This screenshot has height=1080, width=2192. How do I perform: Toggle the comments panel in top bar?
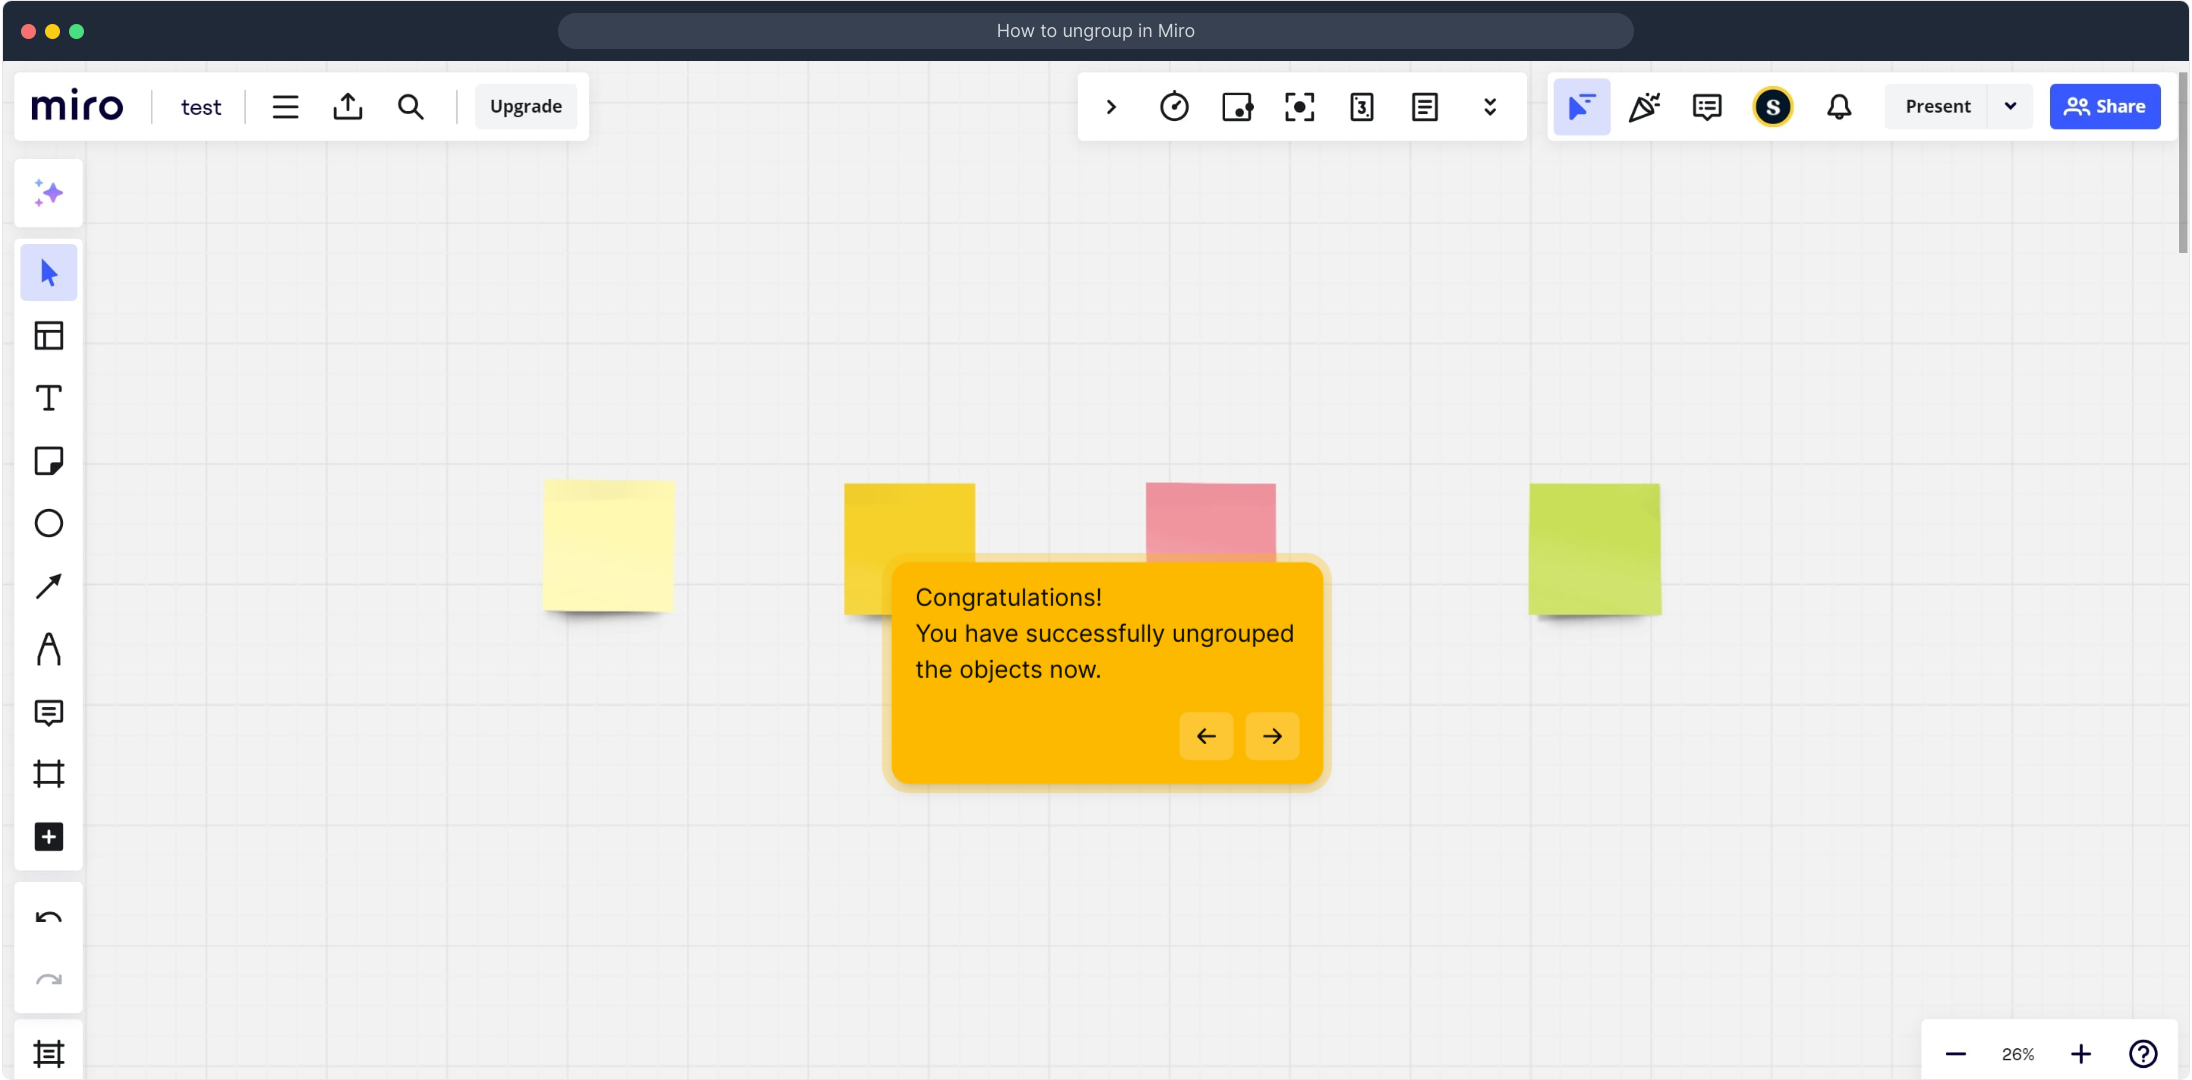point(1707,107)
